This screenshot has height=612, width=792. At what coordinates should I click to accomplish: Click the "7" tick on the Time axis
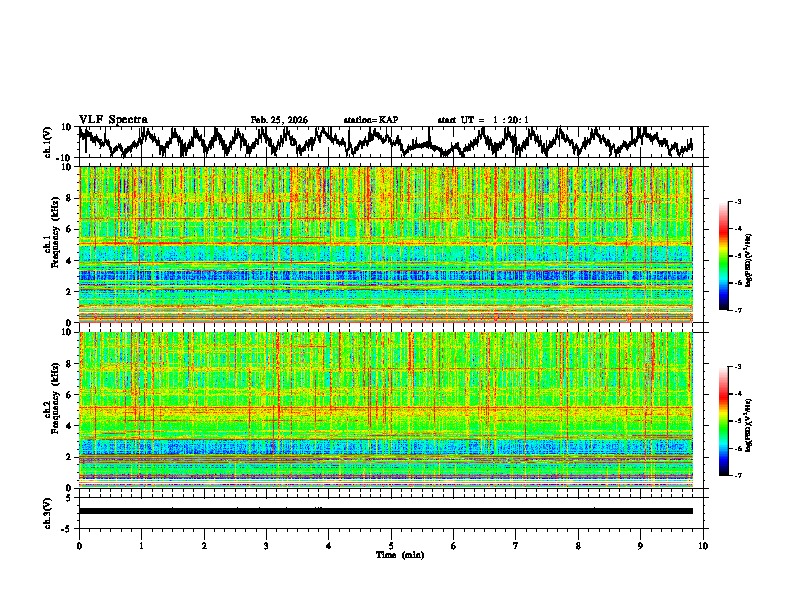pos(516,546)
